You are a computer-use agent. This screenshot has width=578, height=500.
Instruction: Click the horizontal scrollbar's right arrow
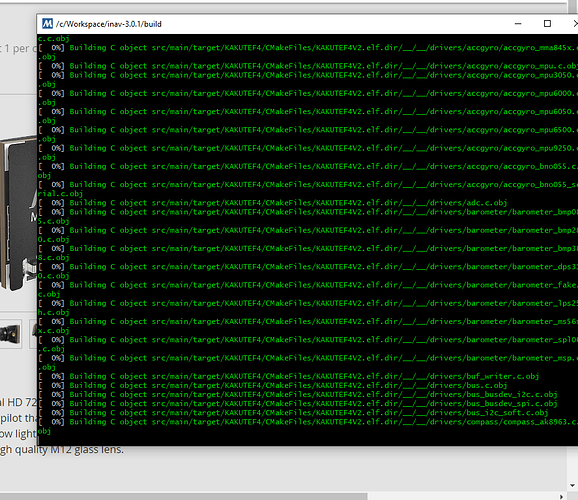click(561, 497)
